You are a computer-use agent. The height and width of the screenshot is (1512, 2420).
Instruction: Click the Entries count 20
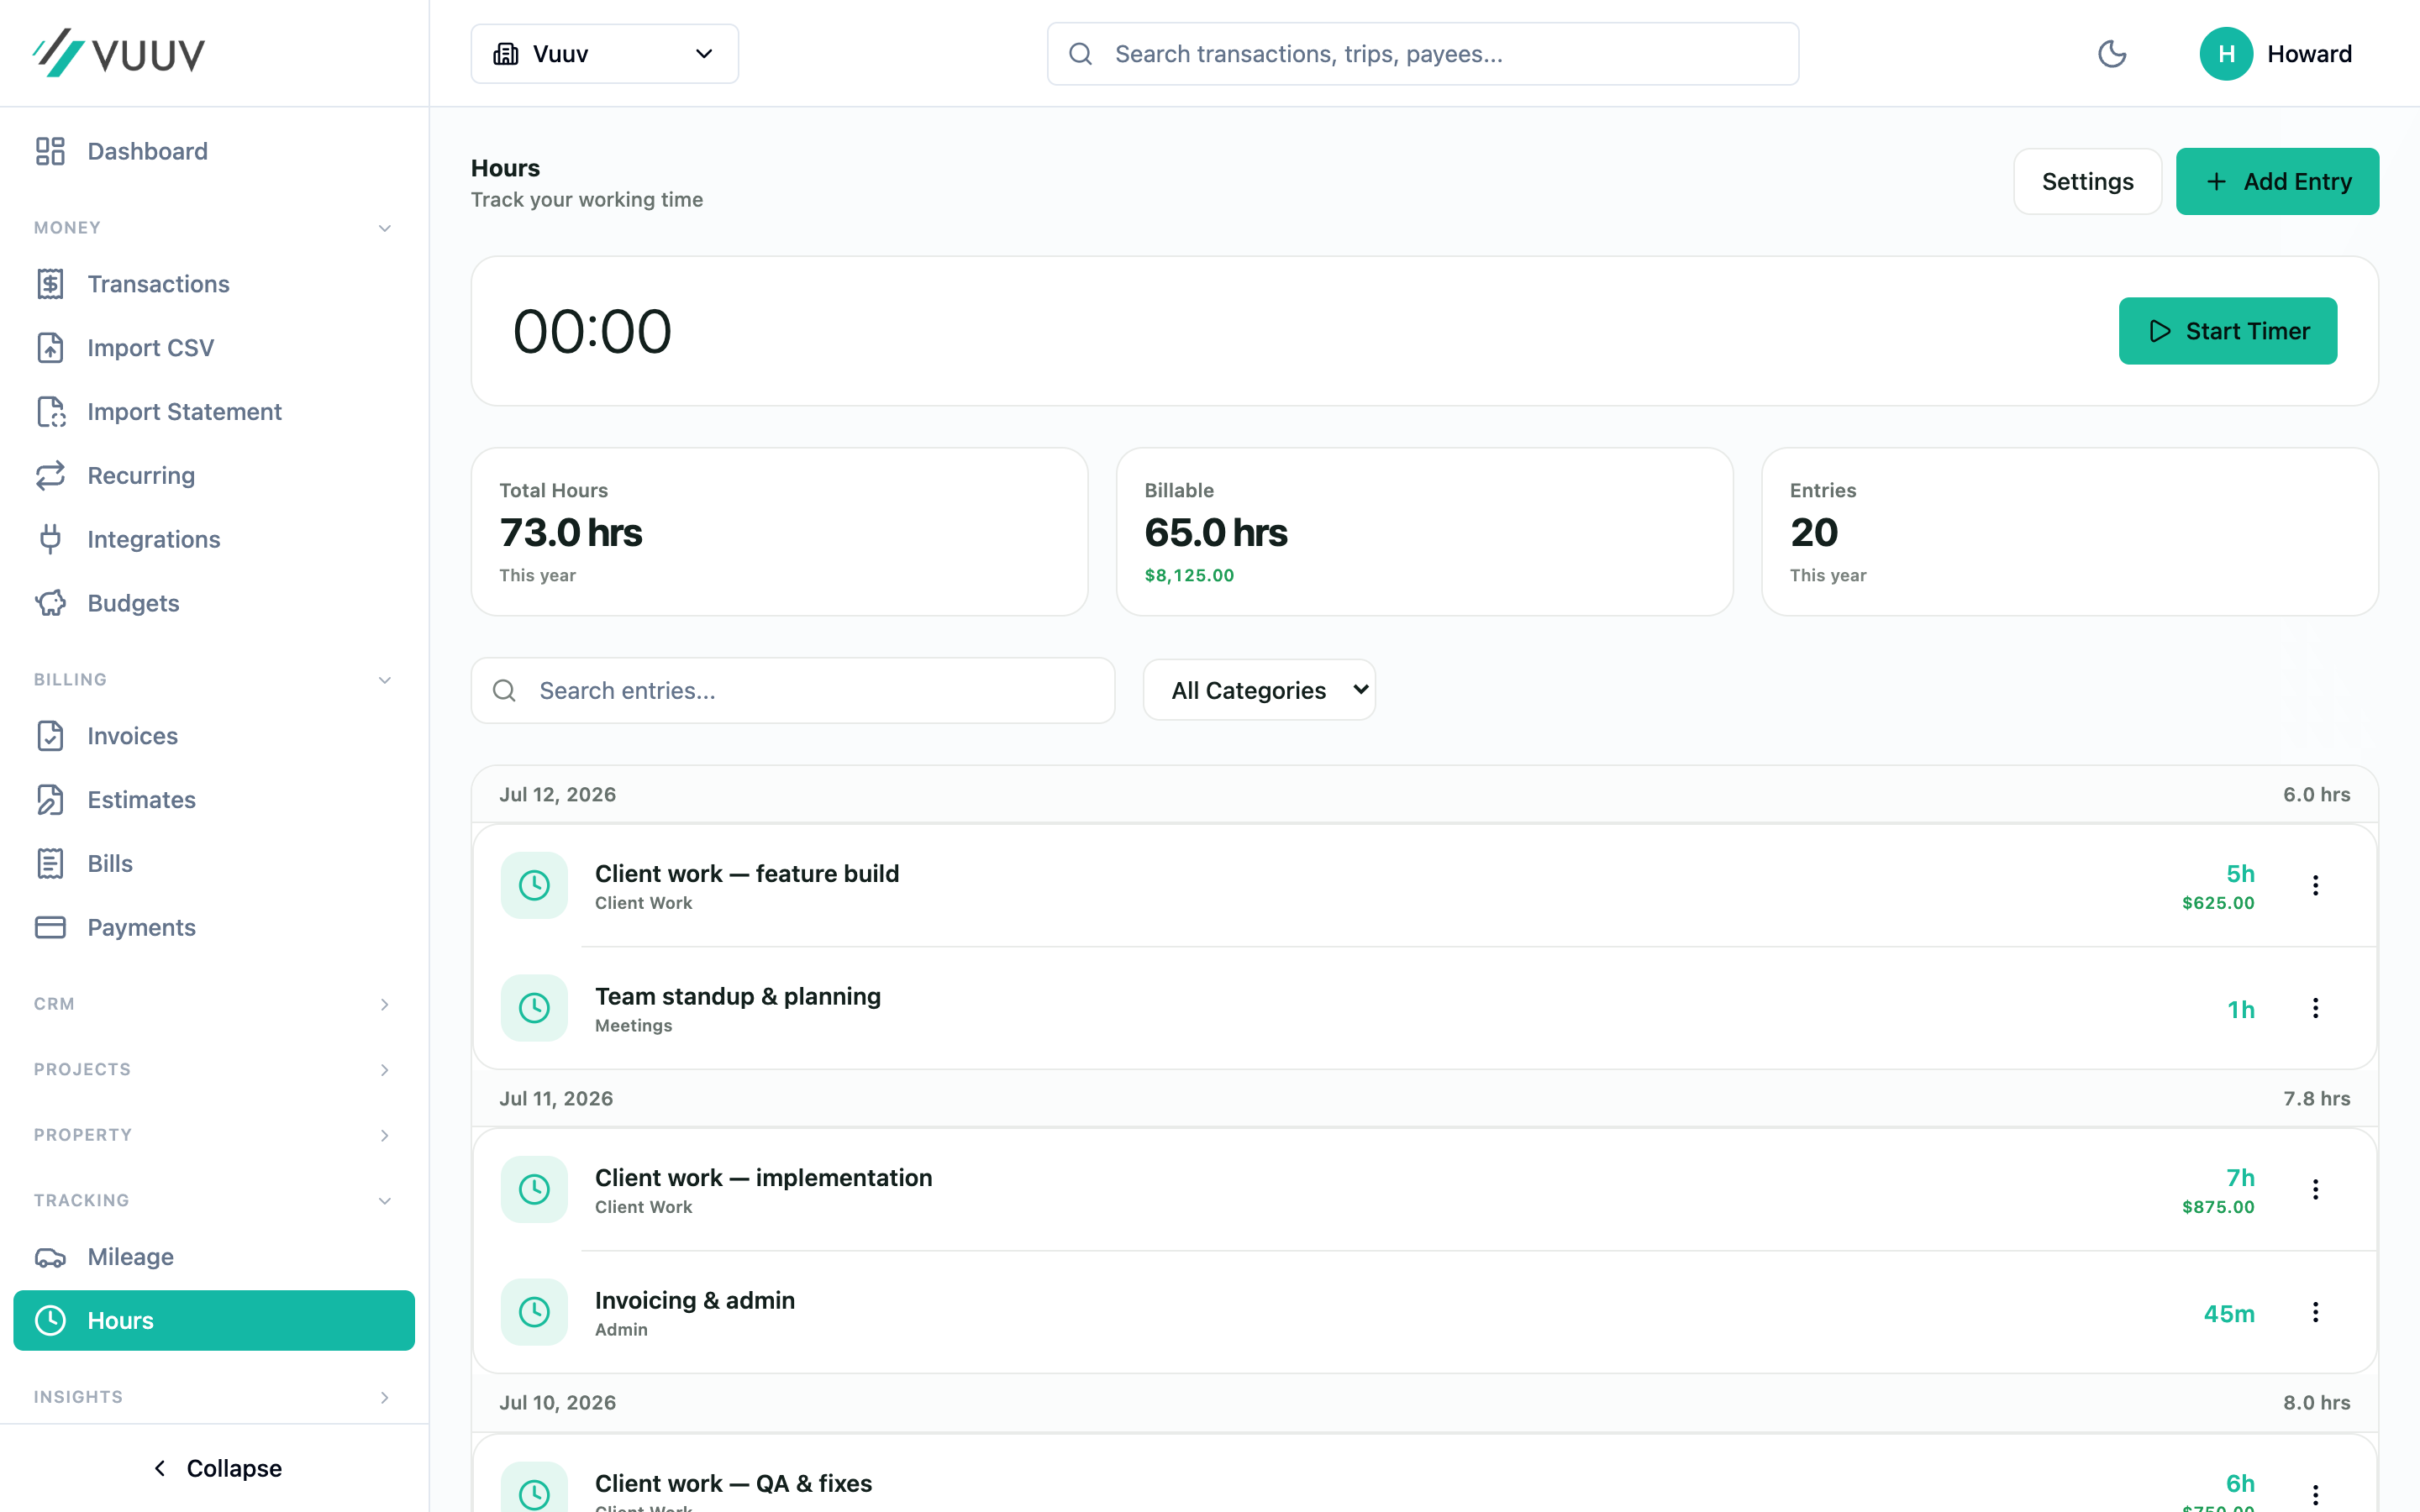click(1814, 533)
